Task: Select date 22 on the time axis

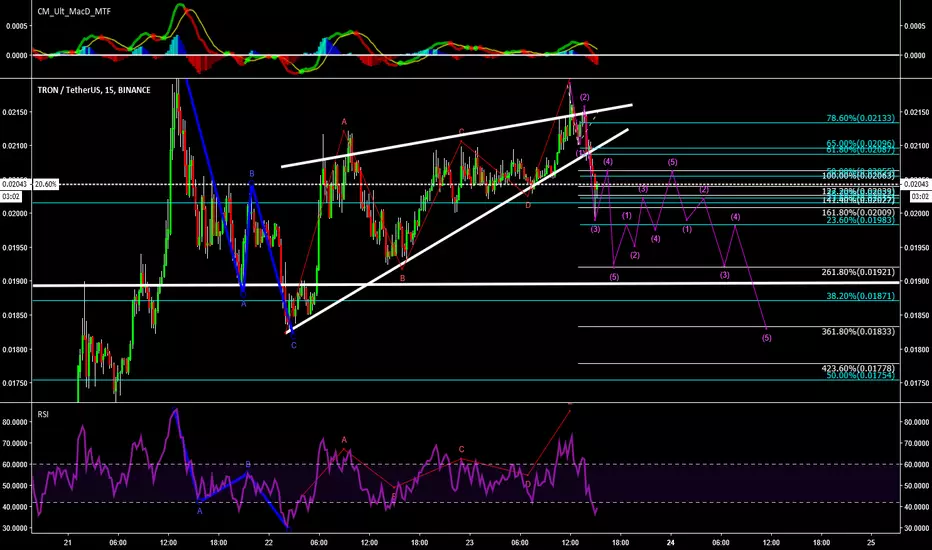Action: (269, 542)
